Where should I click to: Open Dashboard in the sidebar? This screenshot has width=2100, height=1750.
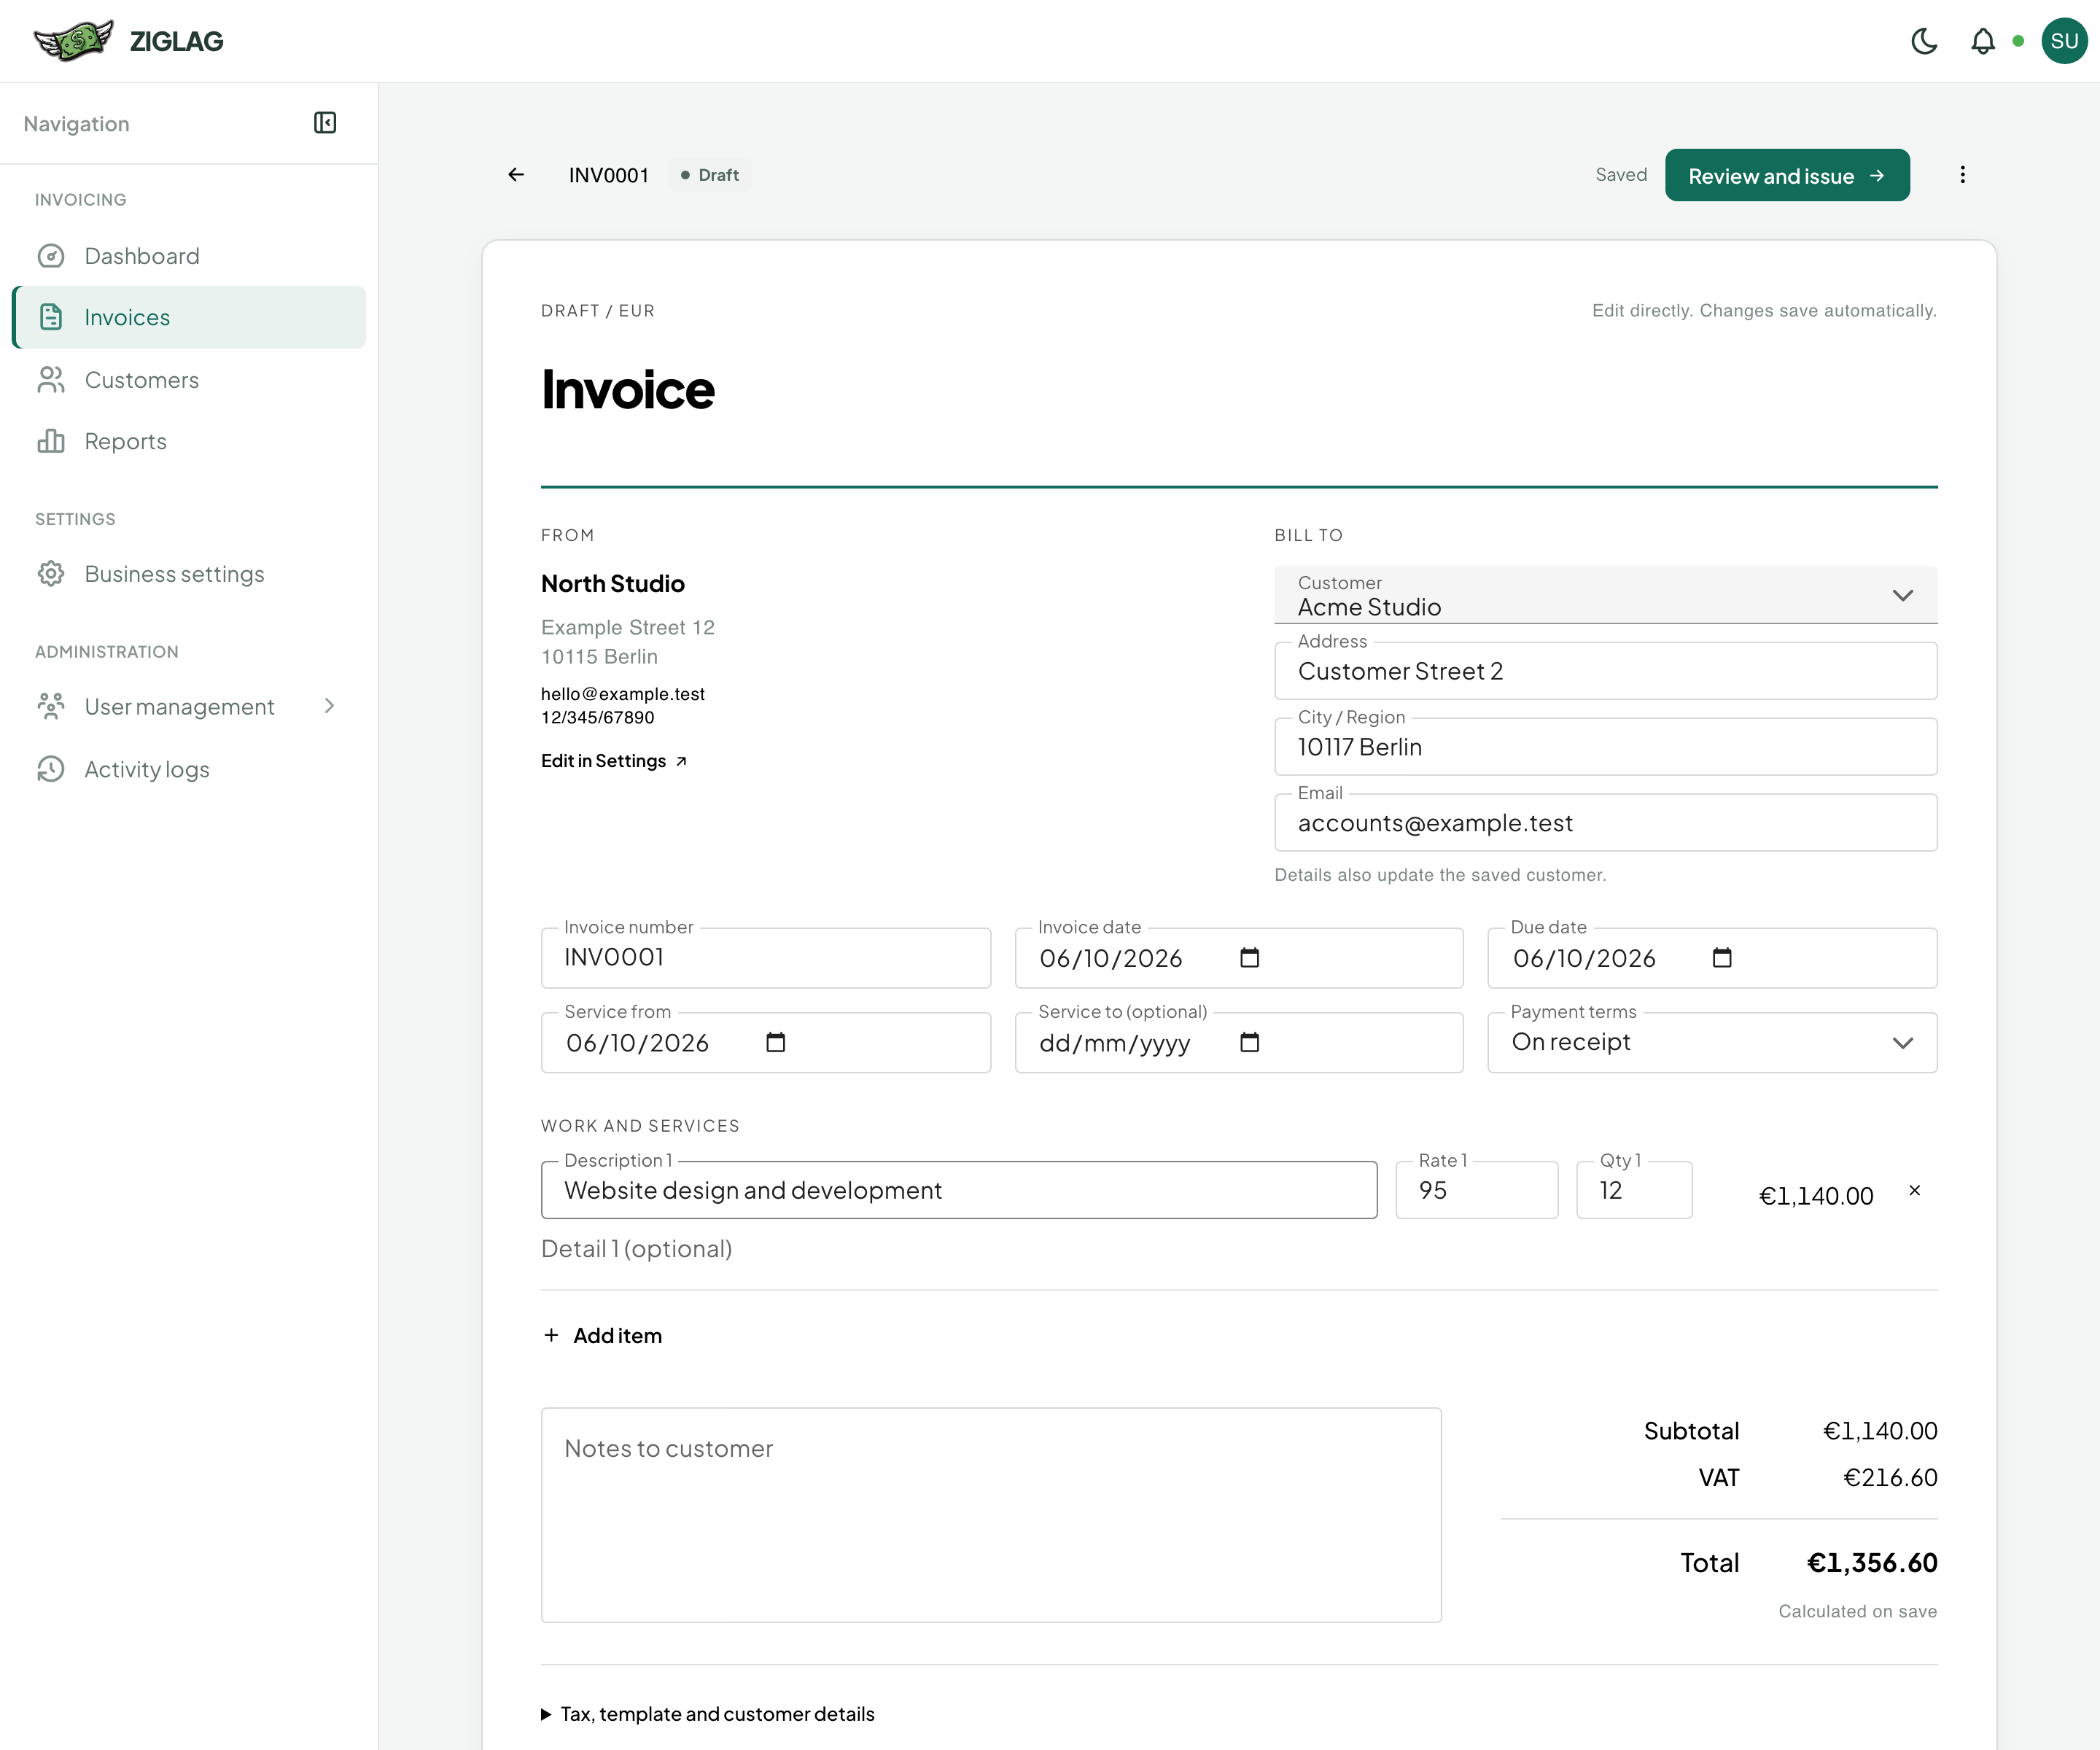[189, 256]
